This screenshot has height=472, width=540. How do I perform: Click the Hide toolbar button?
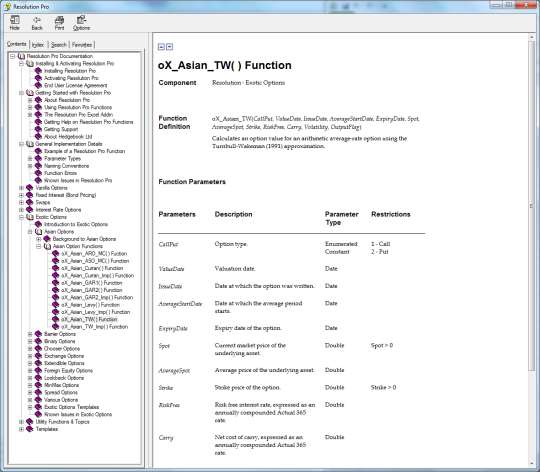(14, 23)
